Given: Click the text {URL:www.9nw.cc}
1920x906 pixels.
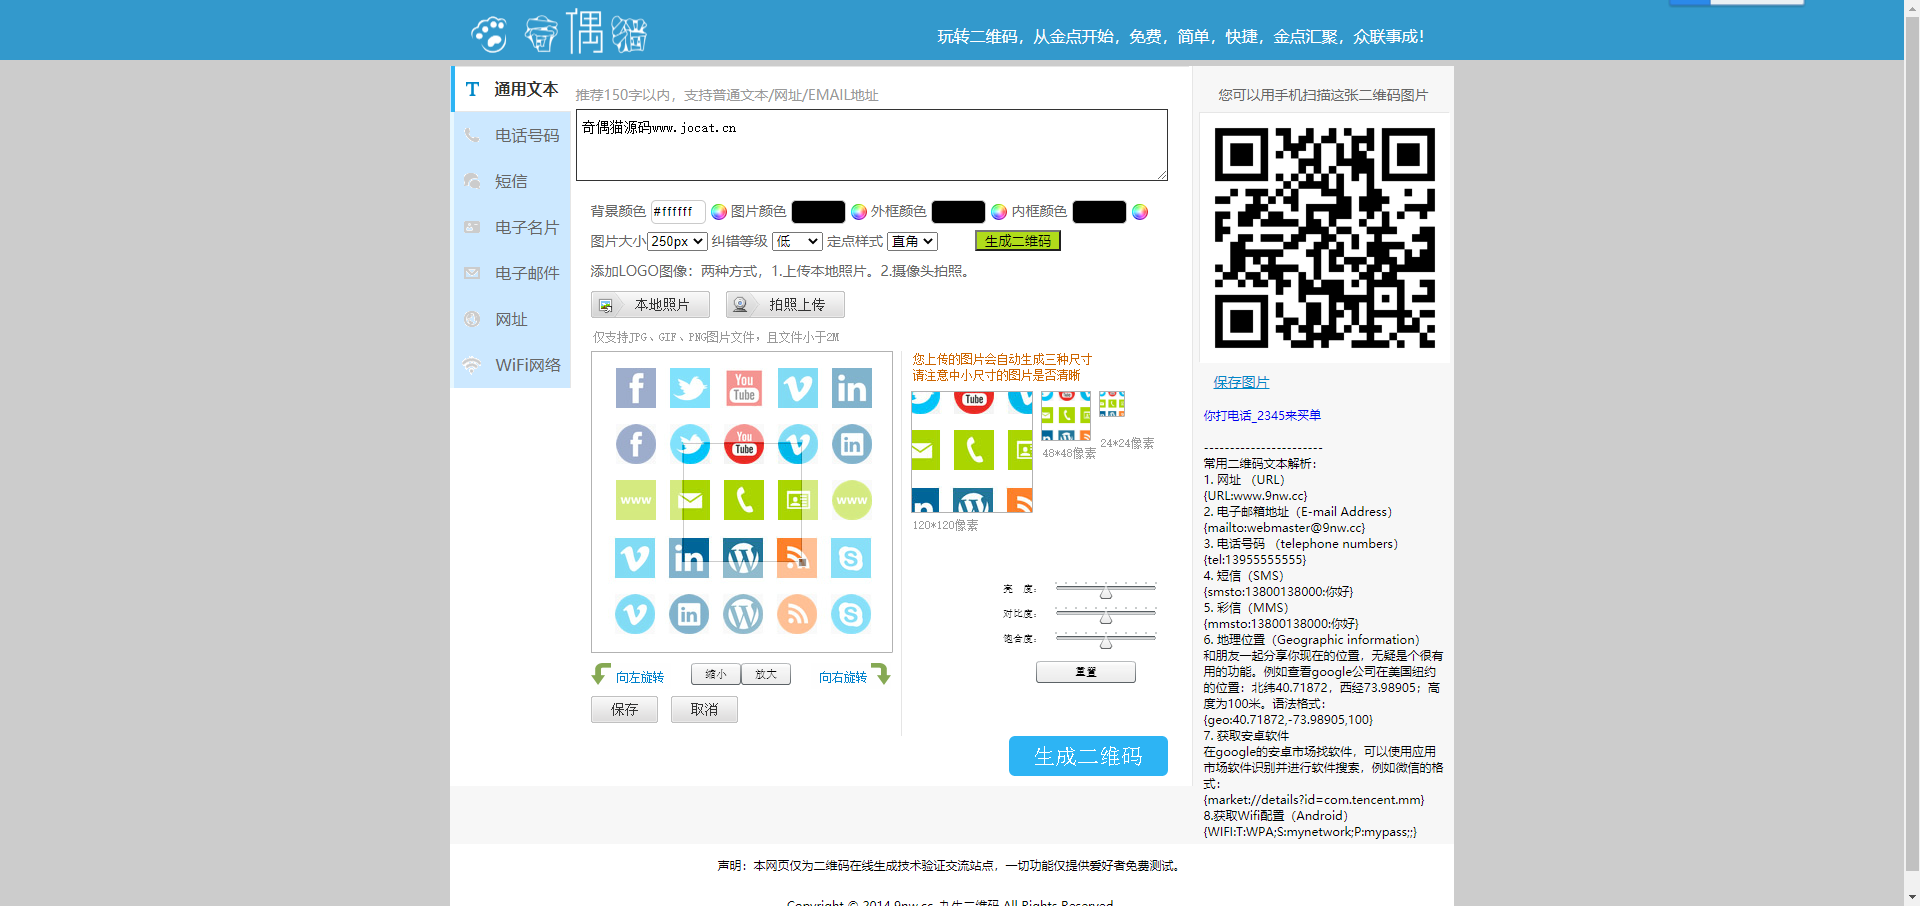Looking at the screenshot, I should 1255,496.
